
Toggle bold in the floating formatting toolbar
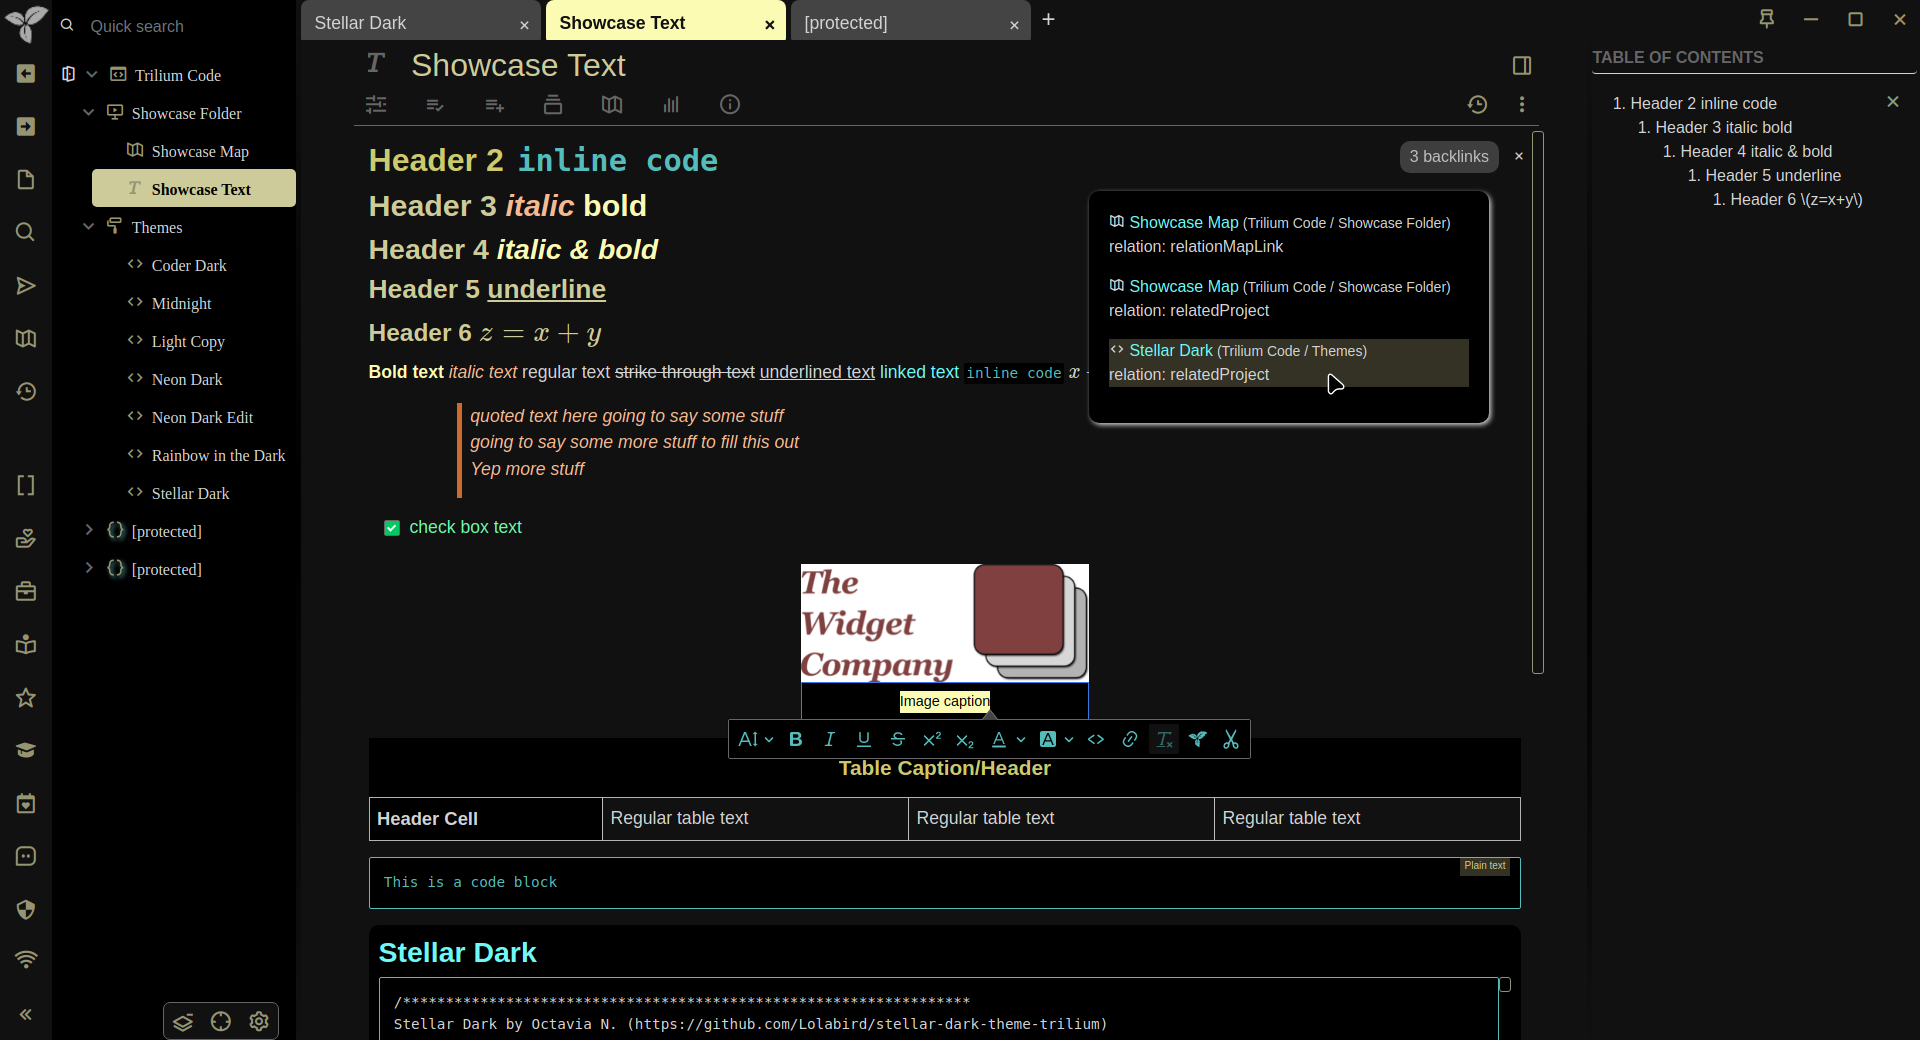(x=796, y=740)
